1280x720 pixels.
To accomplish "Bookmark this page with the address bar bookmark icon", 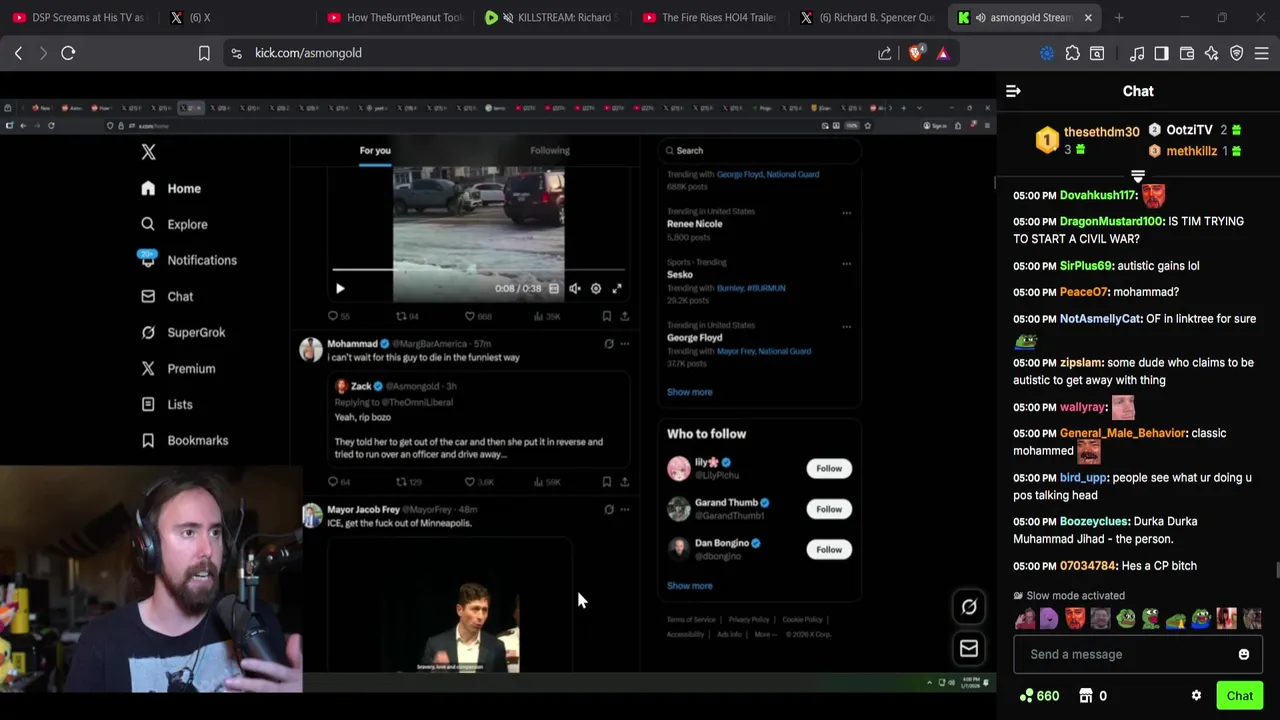I will click(204, 53).
